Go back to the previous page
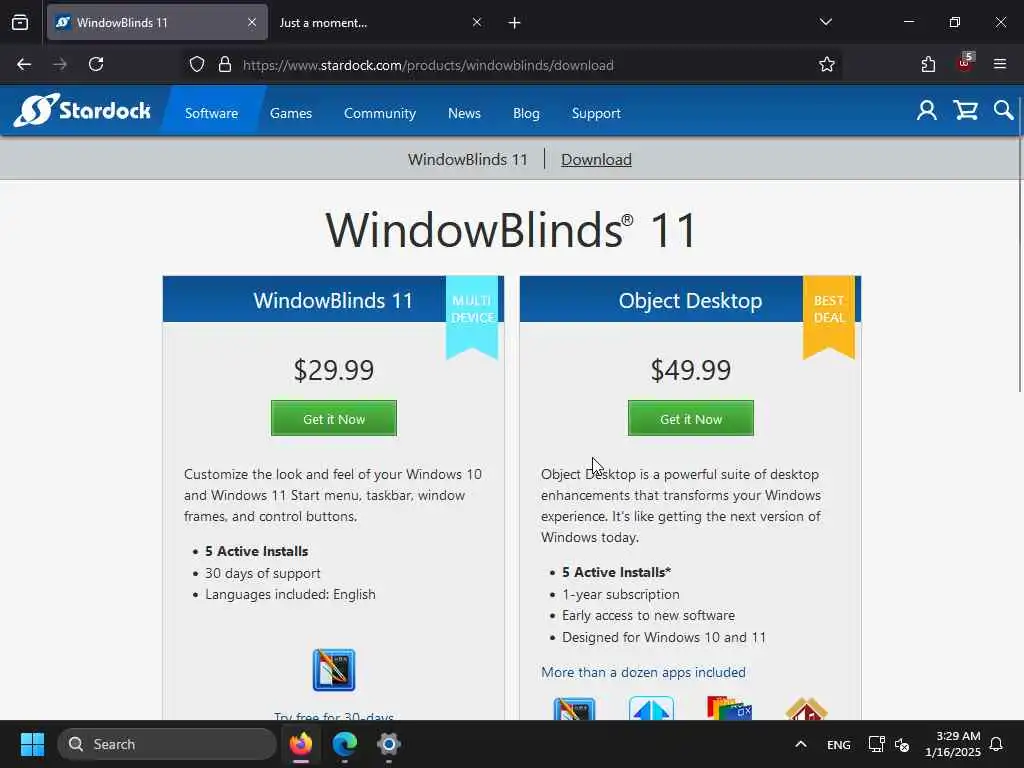Image resolution: width=1024 pixels, height=768 pixels. point(24,64)
